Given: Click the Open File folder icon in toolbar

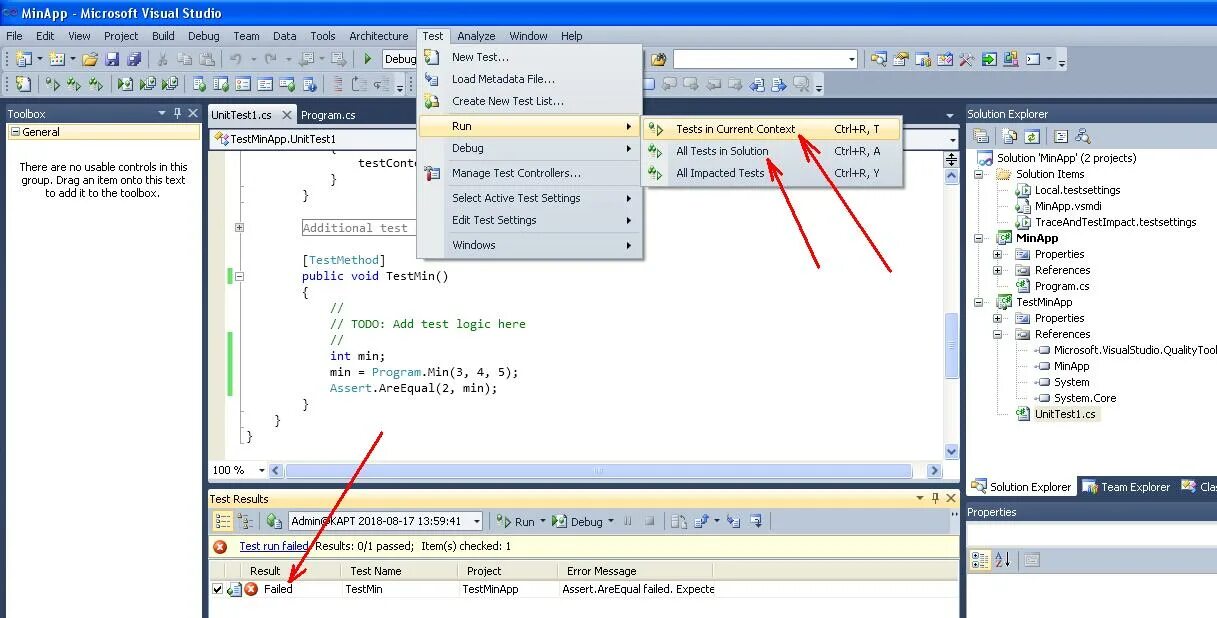Looking at the screenshot, I should click(x=90, y=59).
